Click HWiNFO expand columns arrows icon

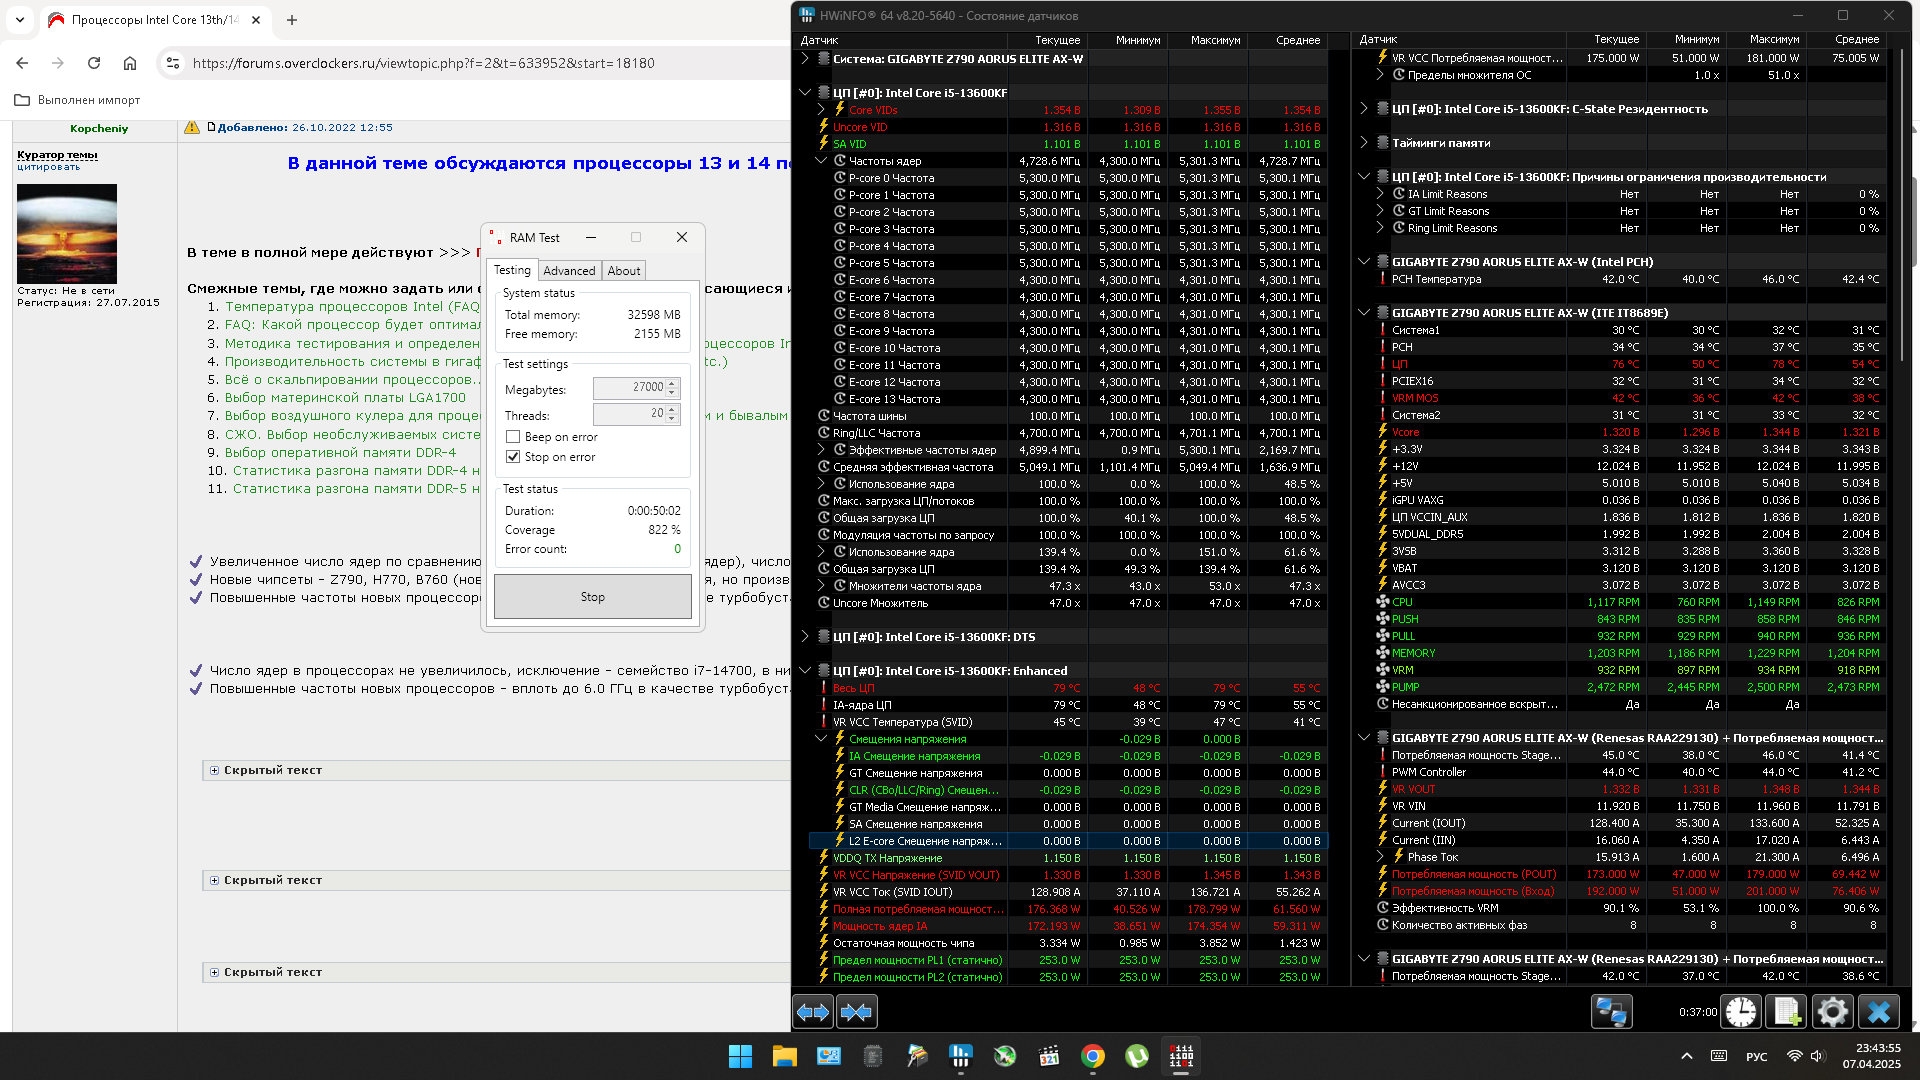[x=813, y=1012]
